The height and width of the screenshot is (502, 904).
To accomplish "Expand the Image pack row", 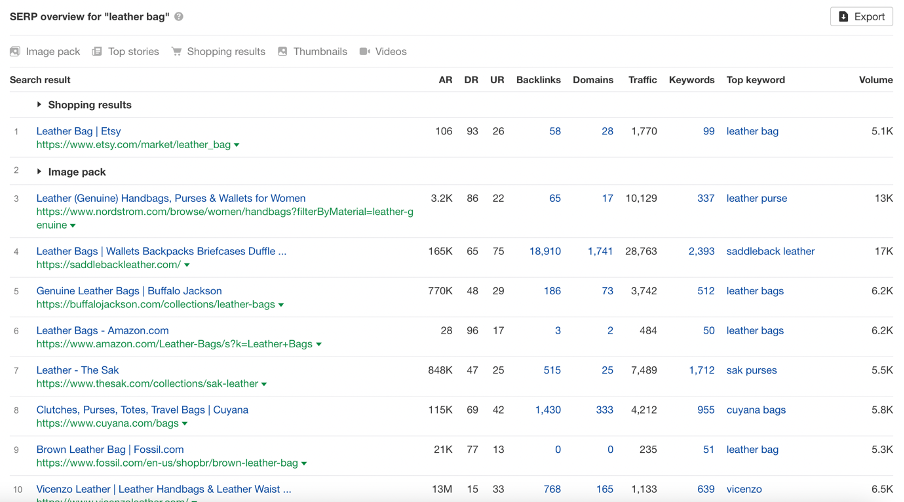I will pos(39,172).
